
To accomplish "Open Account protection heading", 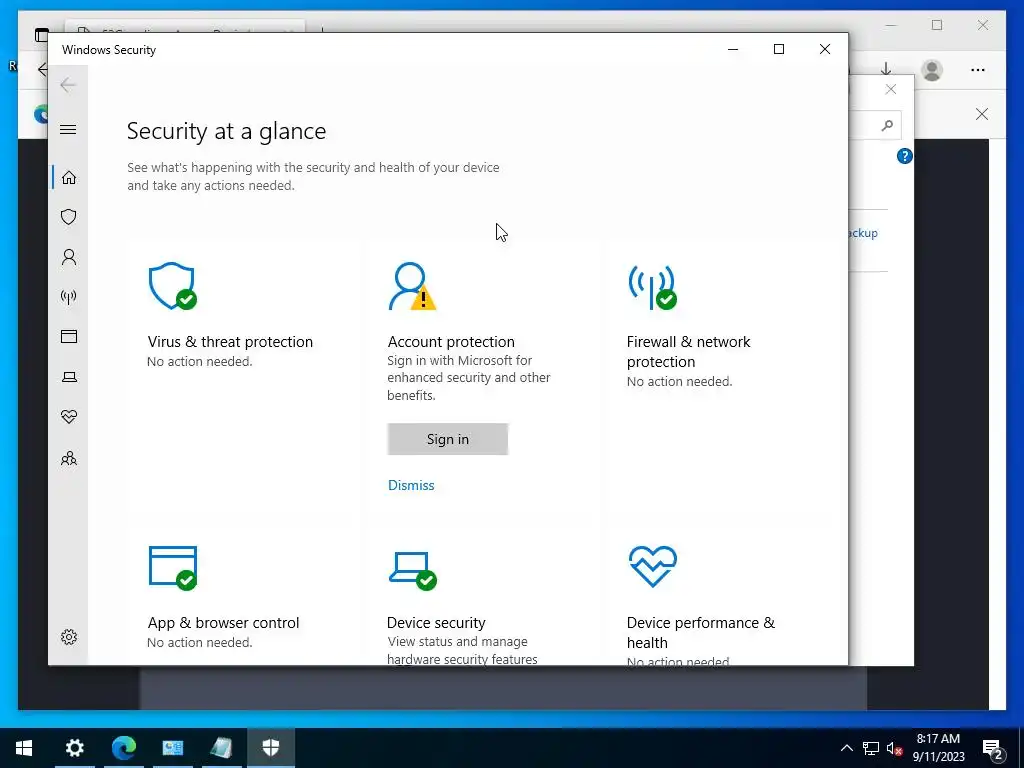I will point(451,342).
